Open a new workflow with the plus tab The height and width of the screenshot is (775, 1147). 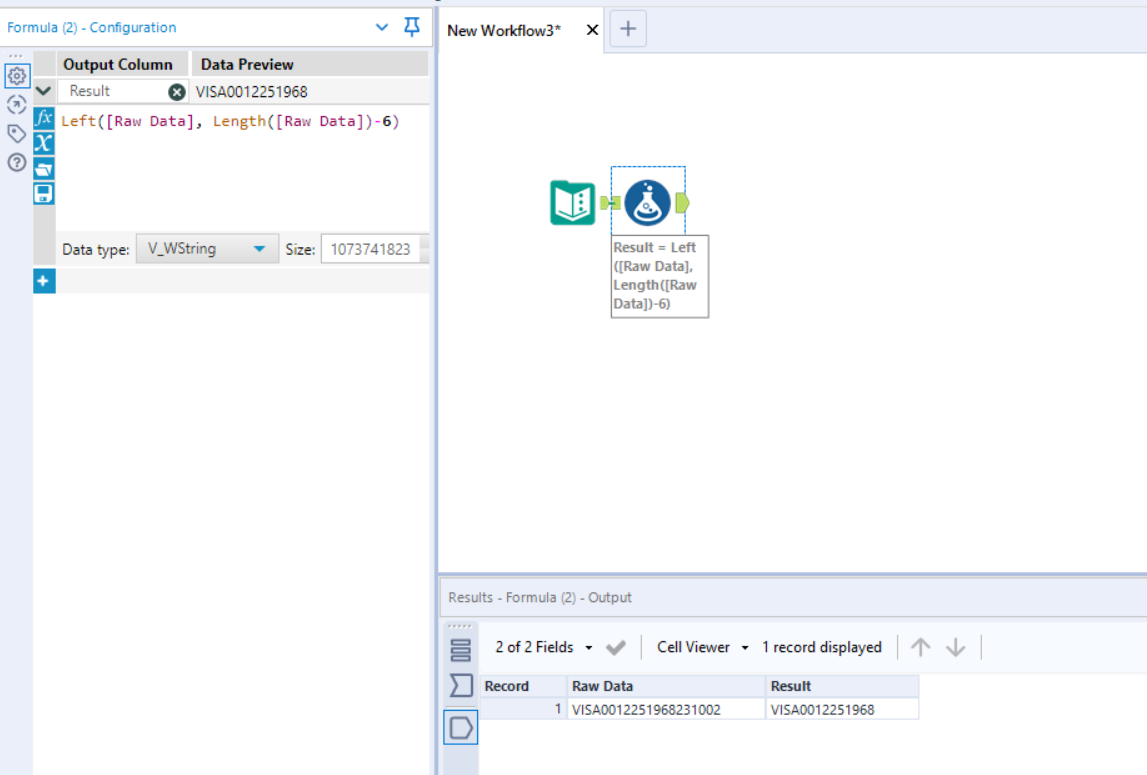point(628,29)
